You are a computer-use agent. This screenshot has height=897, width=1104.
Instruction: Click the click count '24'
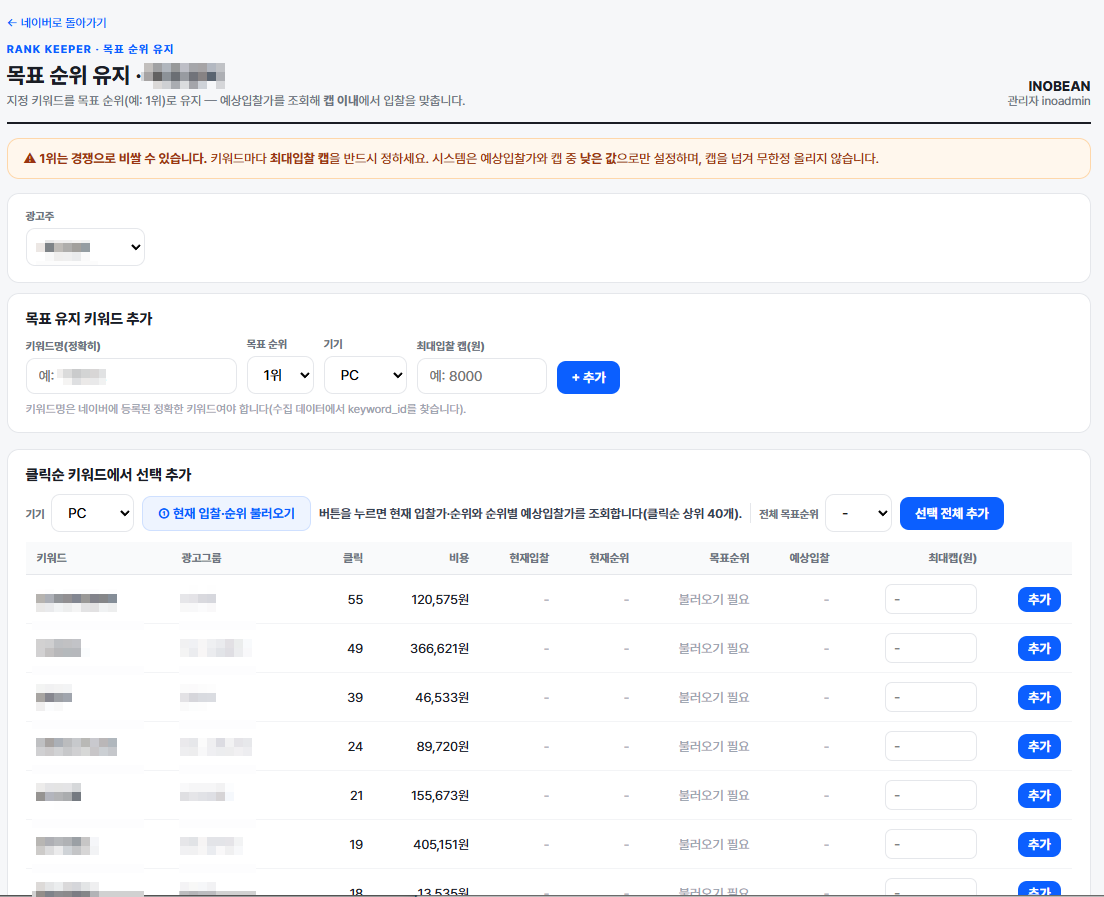tap(356, 746)
